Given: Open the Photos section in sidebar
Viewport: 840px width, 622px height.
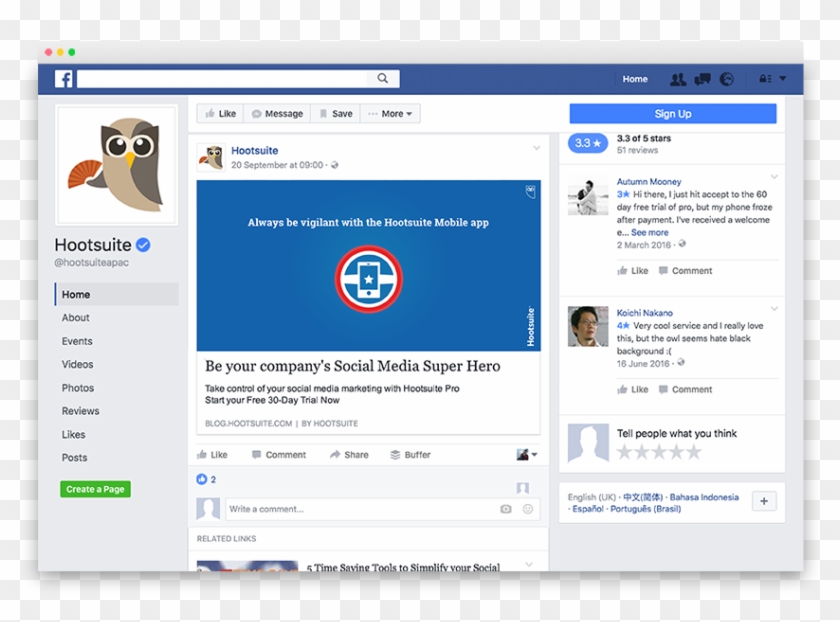Looking at the screenshot, I should coord(78,388).
